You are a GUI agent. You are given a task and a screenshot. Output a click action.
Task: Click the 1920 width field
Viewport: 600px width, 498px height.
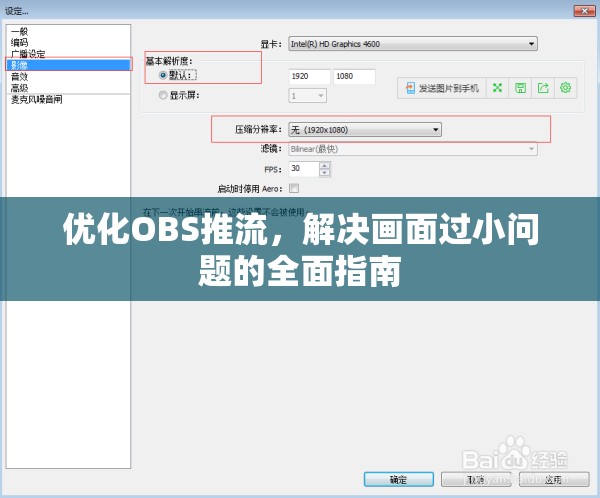[309, 76]
